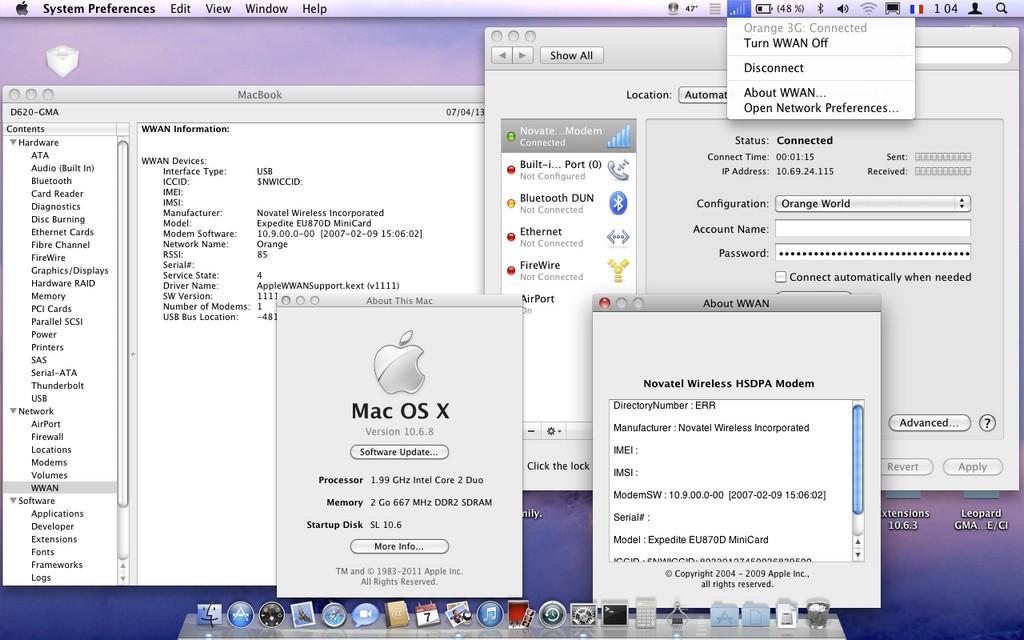
Task: Open Safari from the Dock
Action: click(334, 615)
